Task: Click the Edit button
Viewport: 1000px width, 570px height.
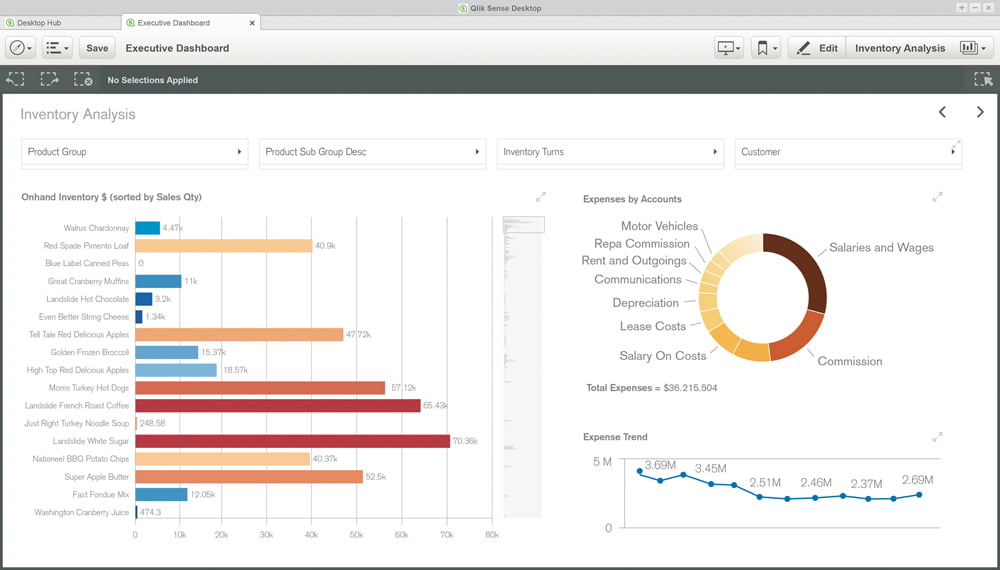Action: (x=817, y=48)
